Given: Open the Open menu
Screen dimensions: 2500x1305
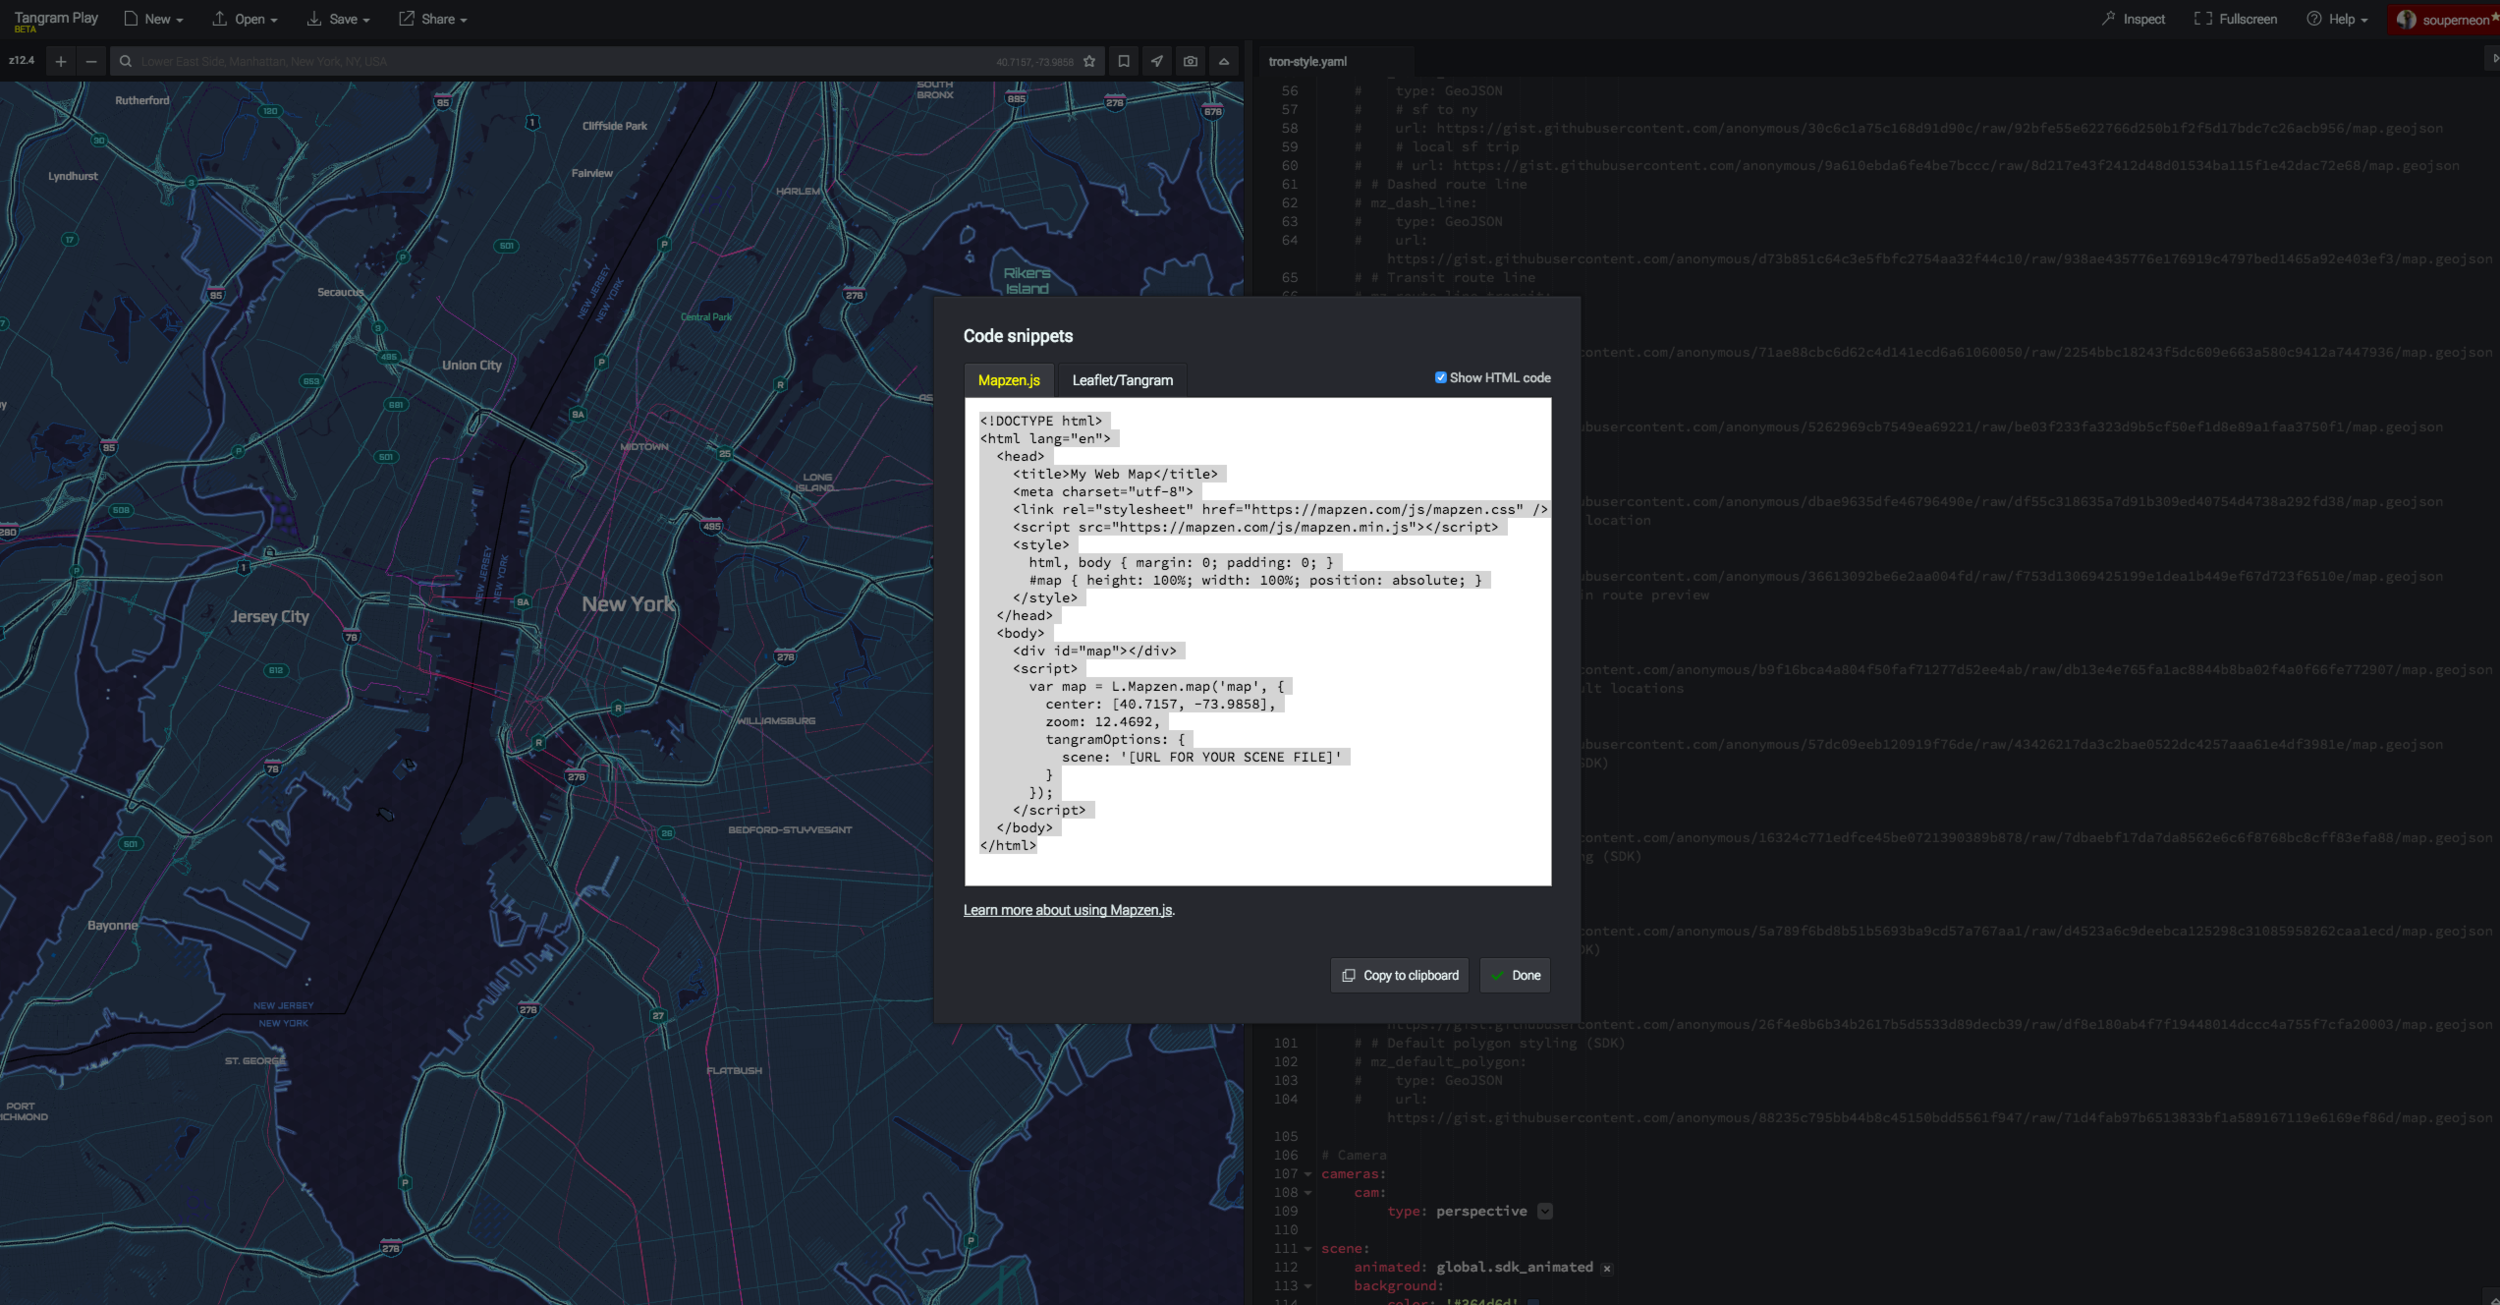Looking at the screenshot, I should [246, 19].
